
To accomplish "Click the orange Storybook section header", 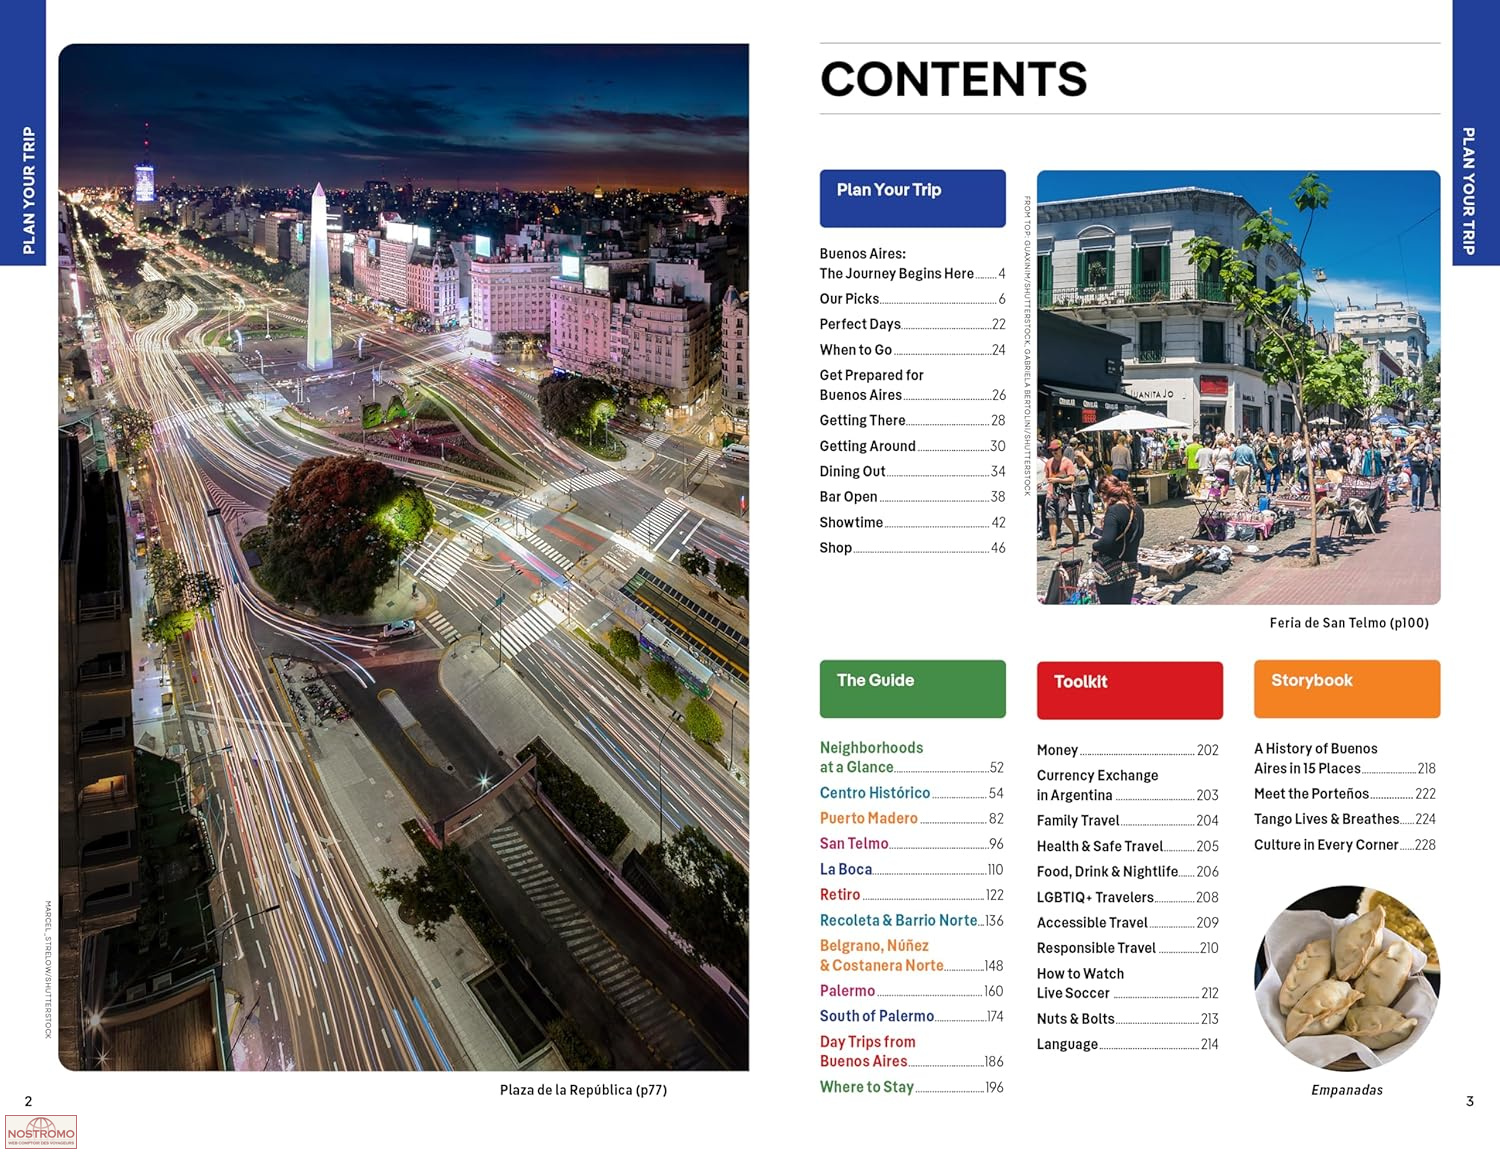I will [x=1346, y=688].
